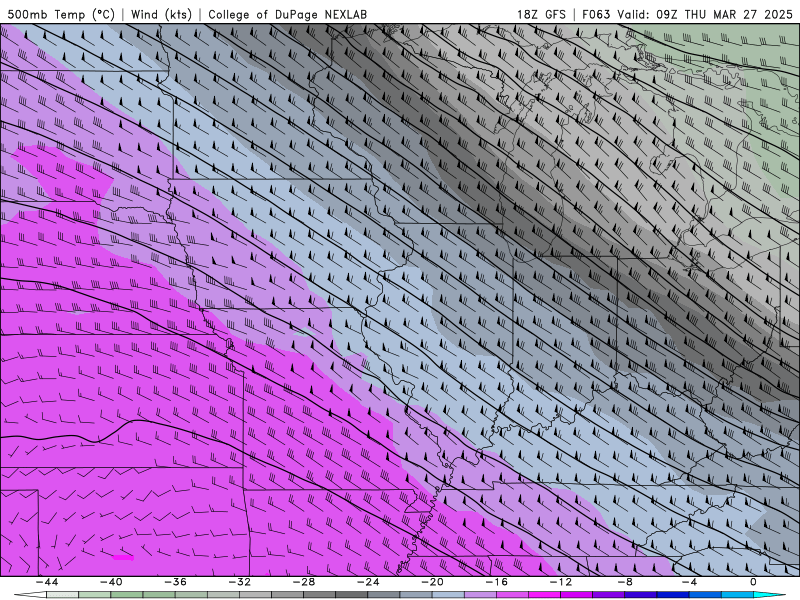Click the -32 label on the color scale
This screenshot has width=800, height=600.
240,582
